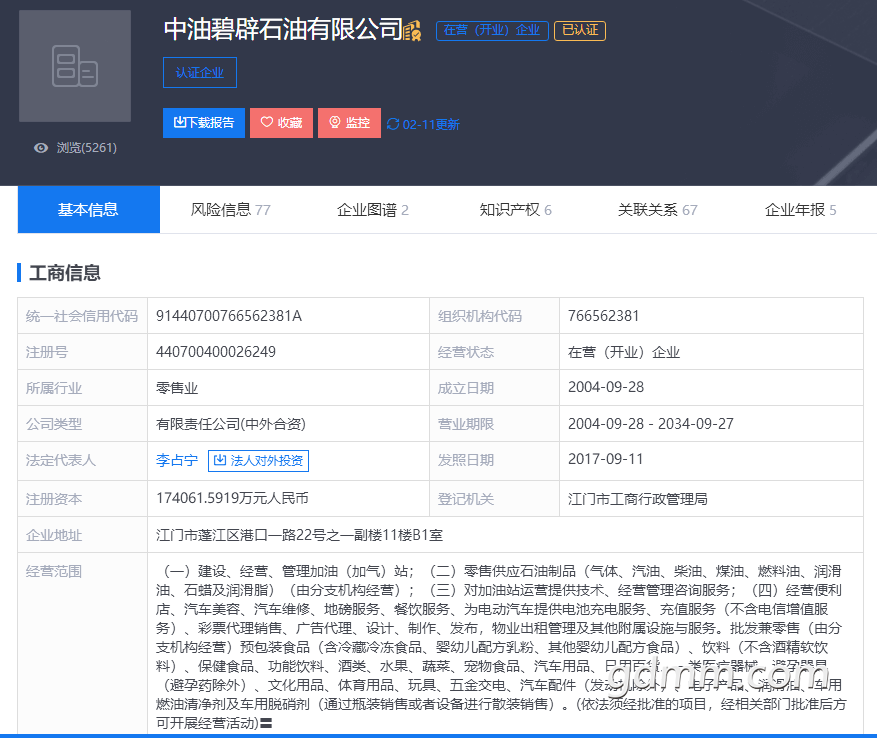
Task: Open the 企业年报 5 tab
Action: pyautogui.click(x=800, y=210)
